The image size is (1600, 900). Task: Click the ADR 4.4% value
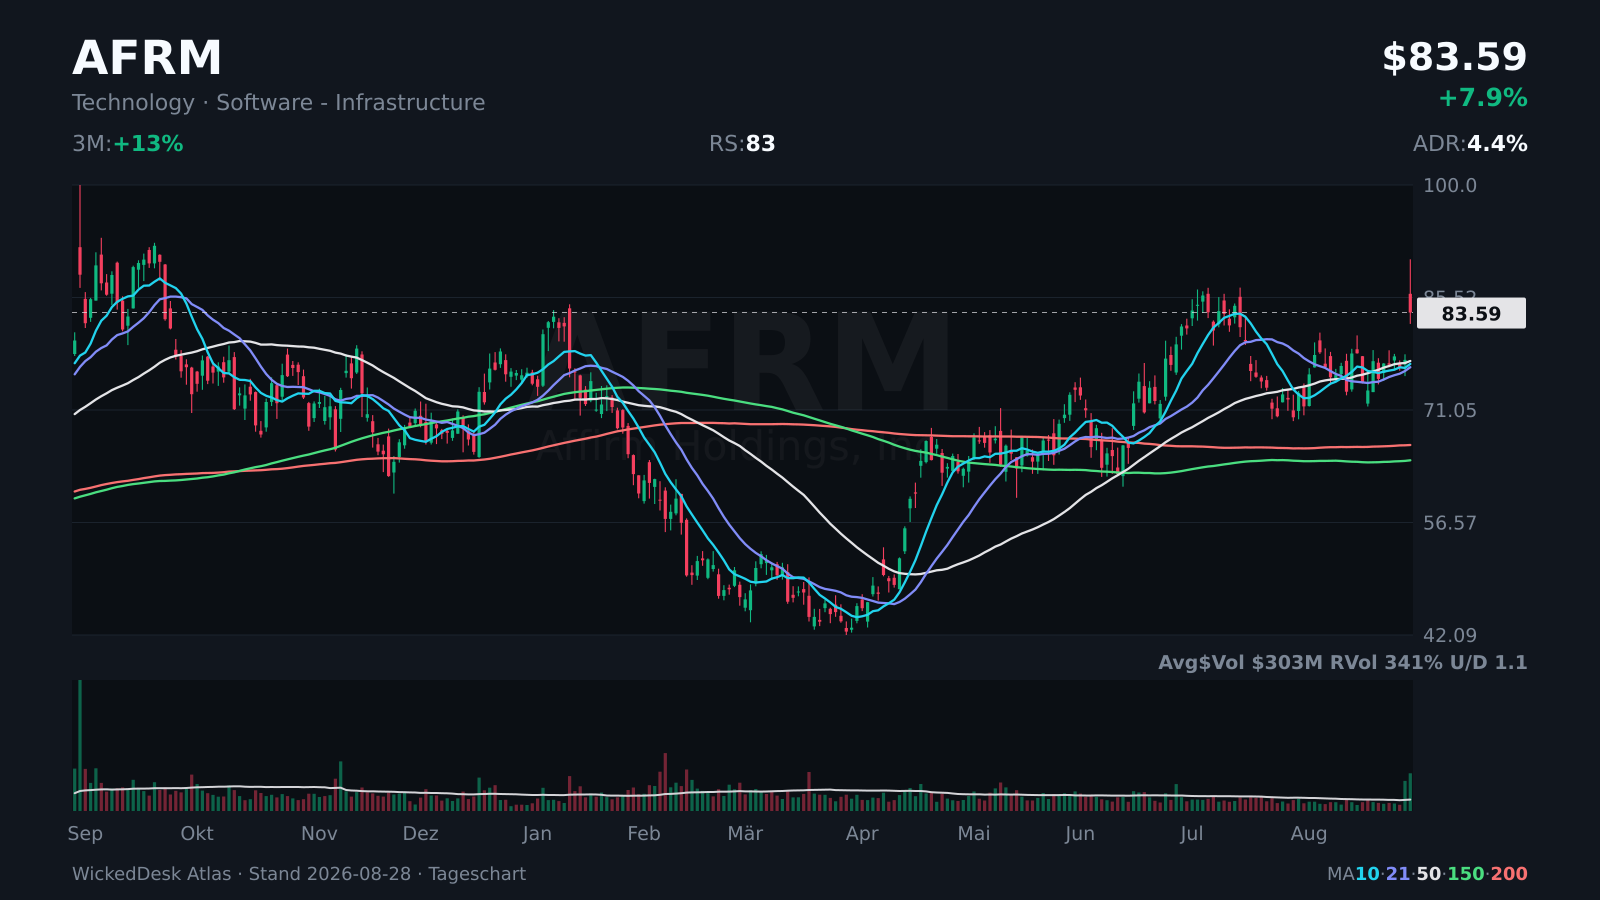(x=1470, y=144)
